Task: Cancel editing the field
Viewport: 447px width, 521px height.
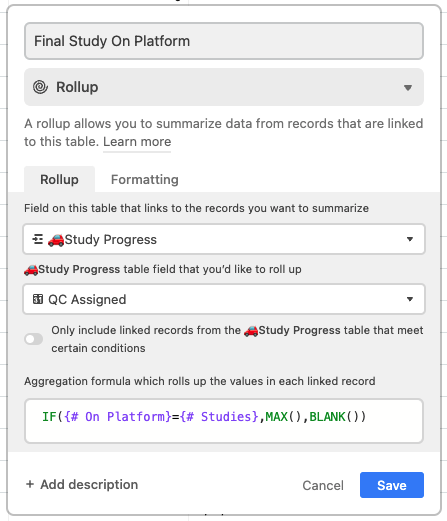Action: pyautogui.click(x=323, y=485)
